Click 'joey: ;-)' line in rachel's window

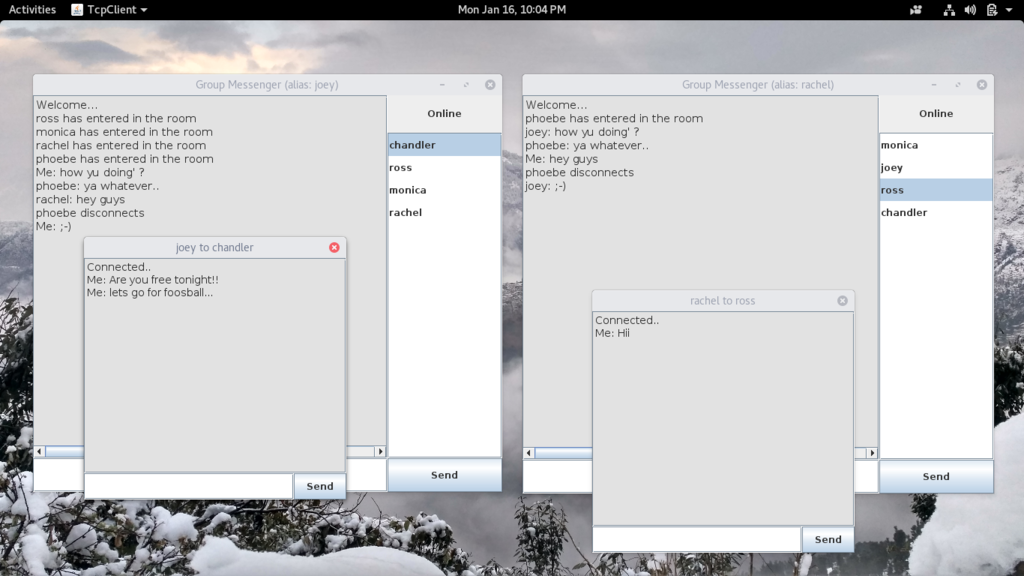[545, 186]
